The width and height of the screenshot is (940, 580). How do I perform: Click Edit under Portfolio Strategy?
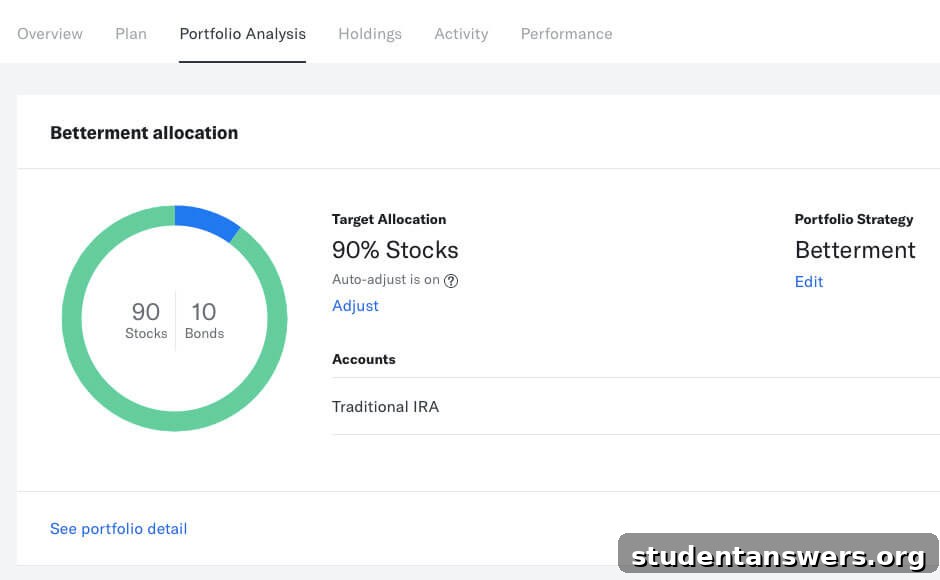[809, 281]
